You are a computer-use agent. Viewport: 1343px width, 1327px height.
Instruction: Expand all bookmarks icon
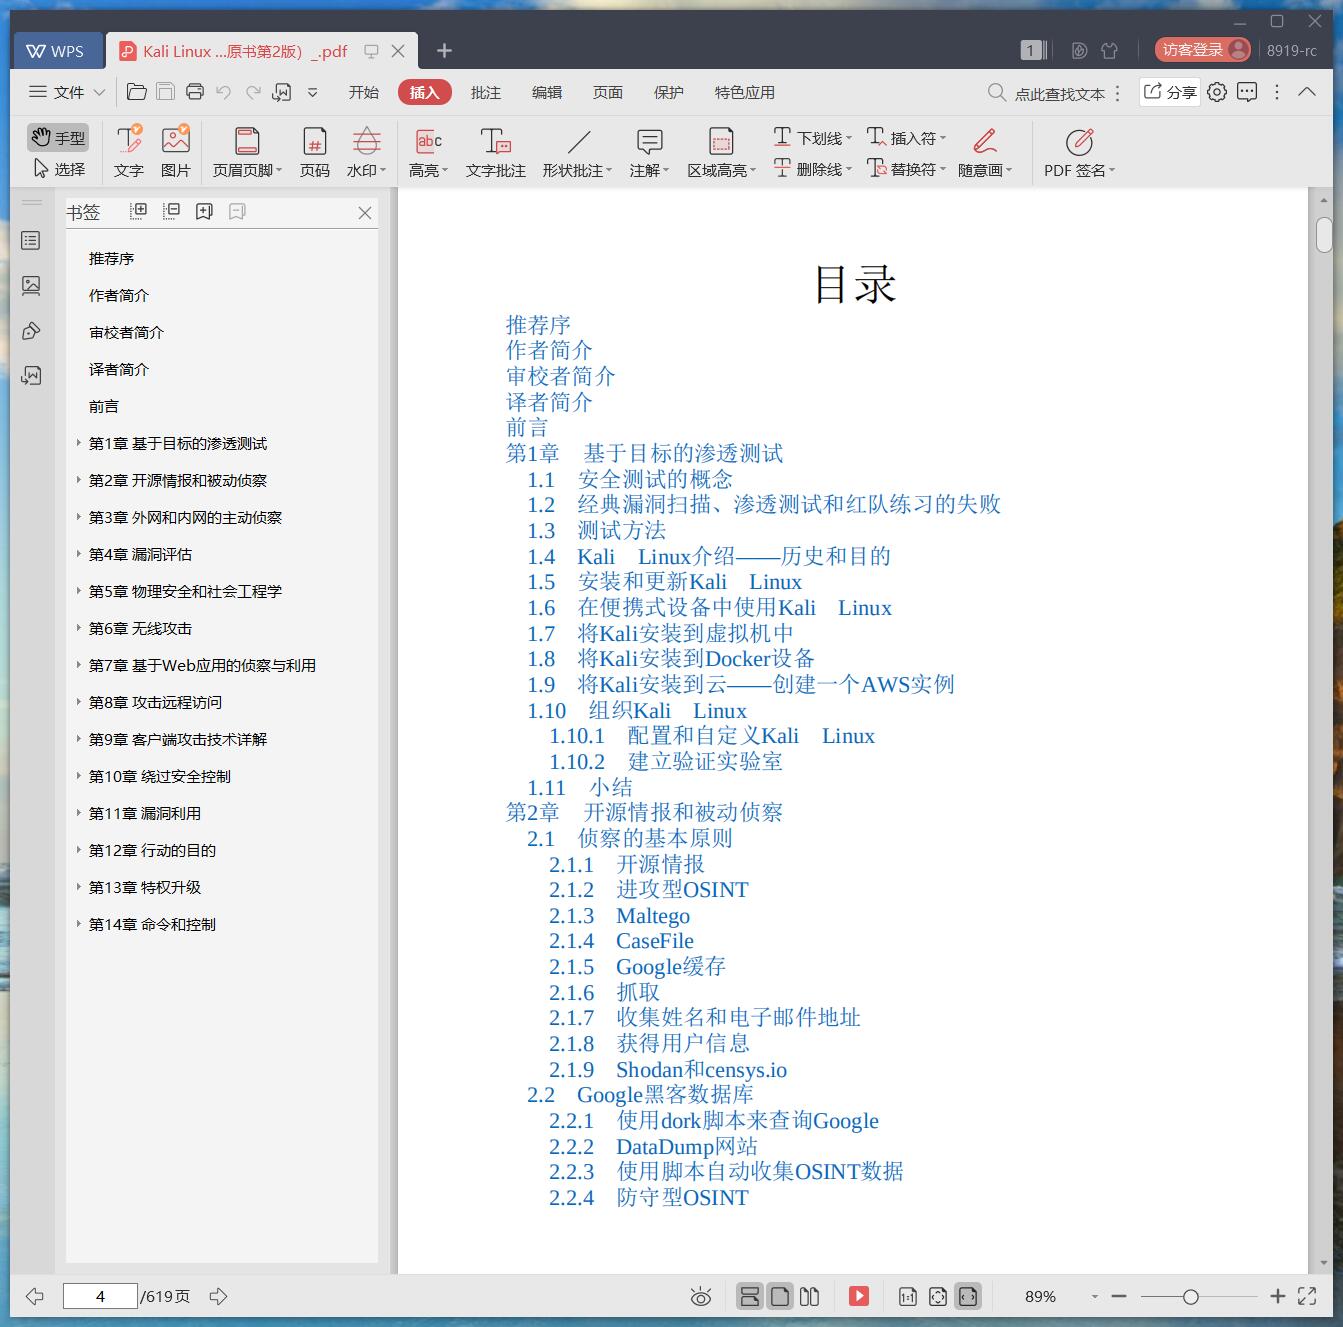click(x=138, y=211)
